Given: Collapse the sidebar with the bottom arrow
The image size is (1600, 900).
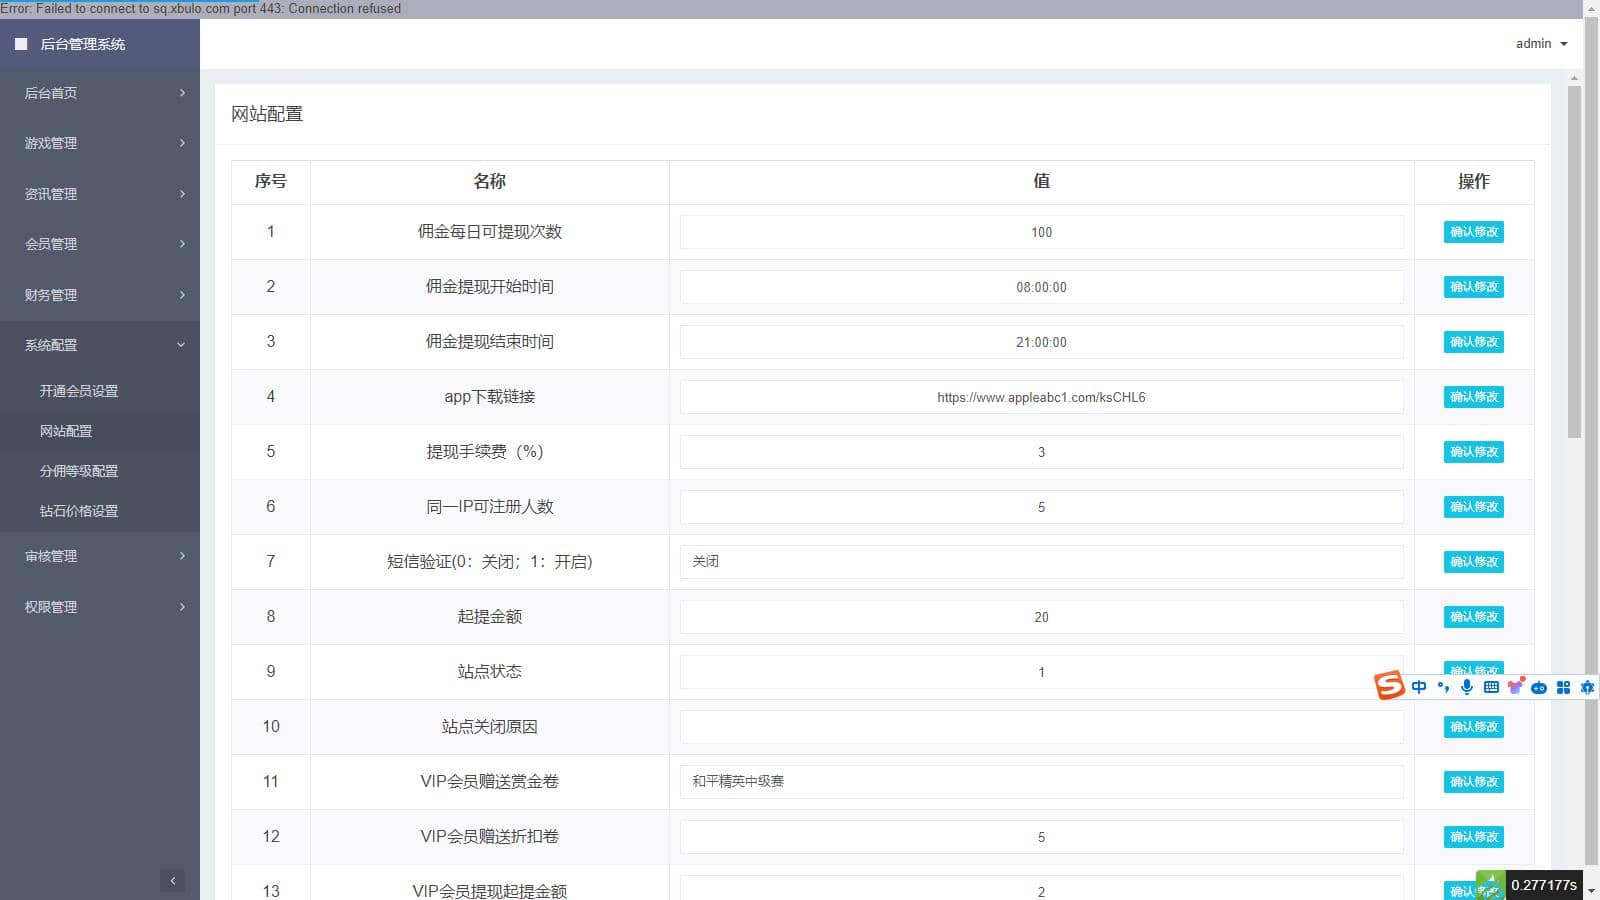Looking at the screenshot, I should pyautogui.click(x=173, y=881).
